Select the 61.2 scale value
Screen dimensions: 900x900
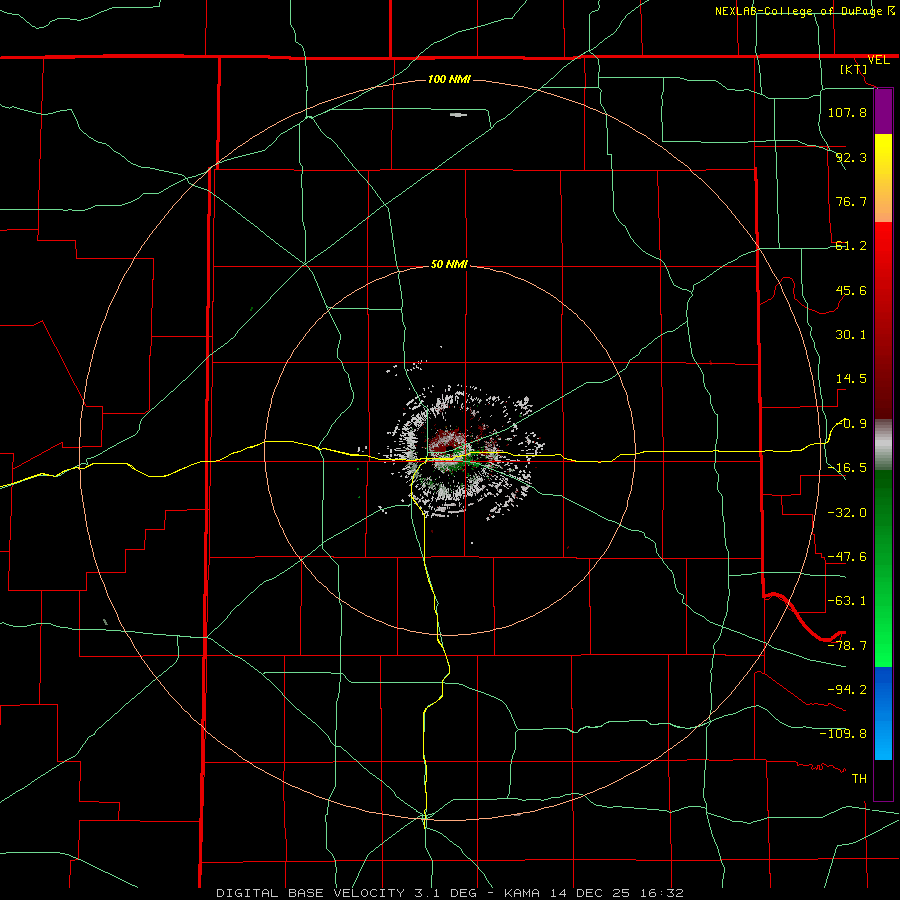pyautogui.click(x=851, y=246)
